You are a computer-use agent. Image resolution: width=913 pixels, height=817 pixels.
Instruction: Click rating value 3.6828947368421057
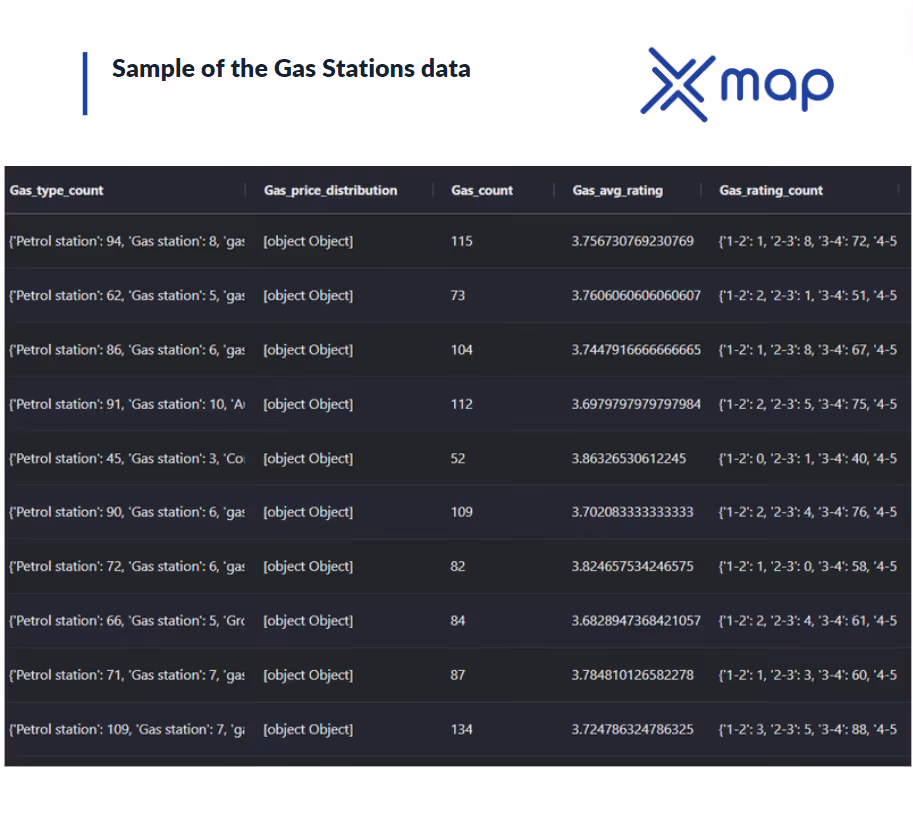click(636, 620)
